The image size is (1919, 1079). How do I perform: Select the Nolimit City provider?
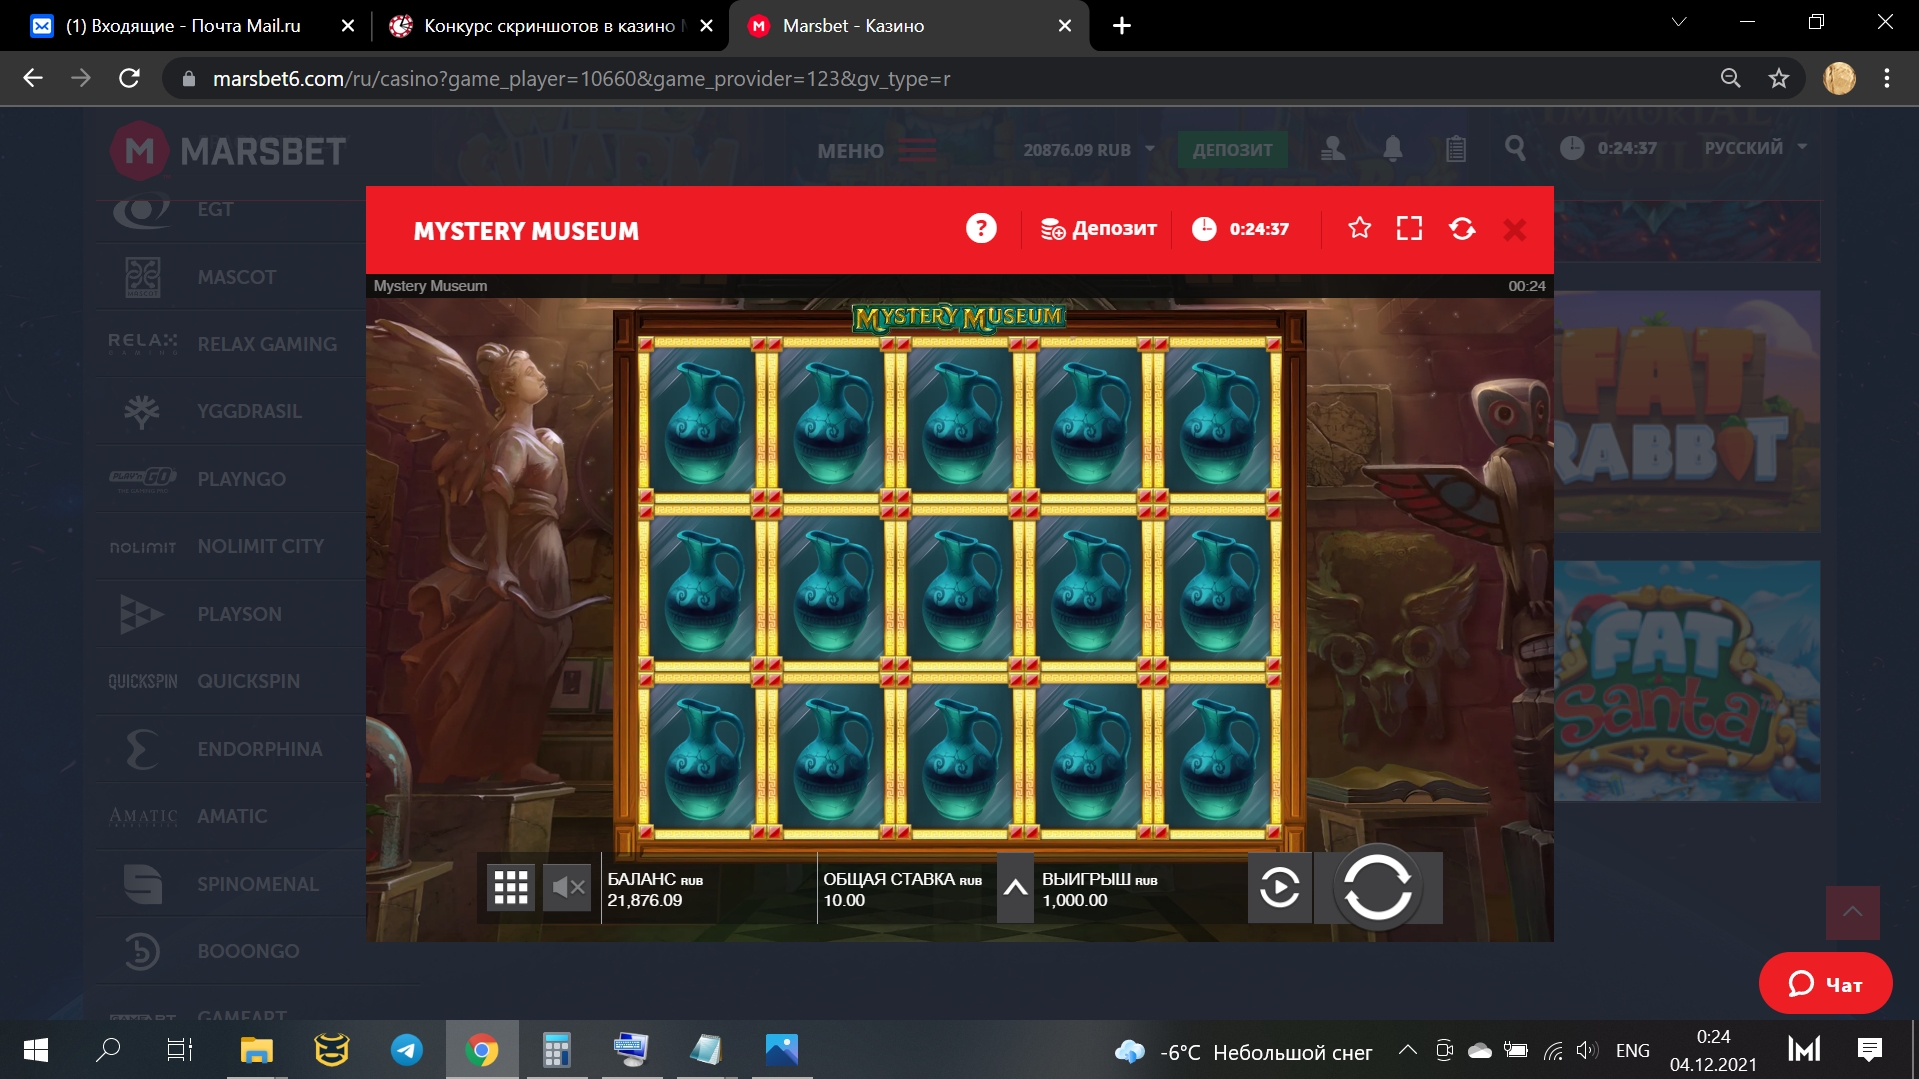point(231,546)
